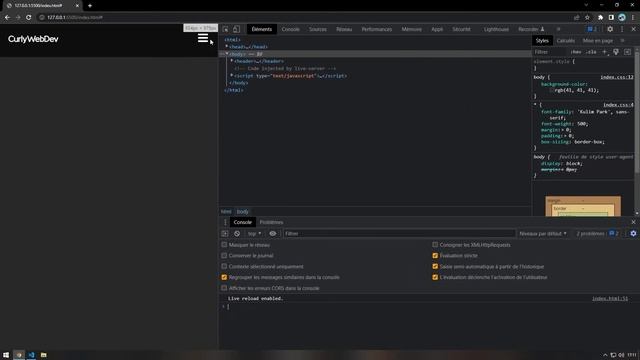
Task: Open a new browser tab
Action: [x=90, y=6]
